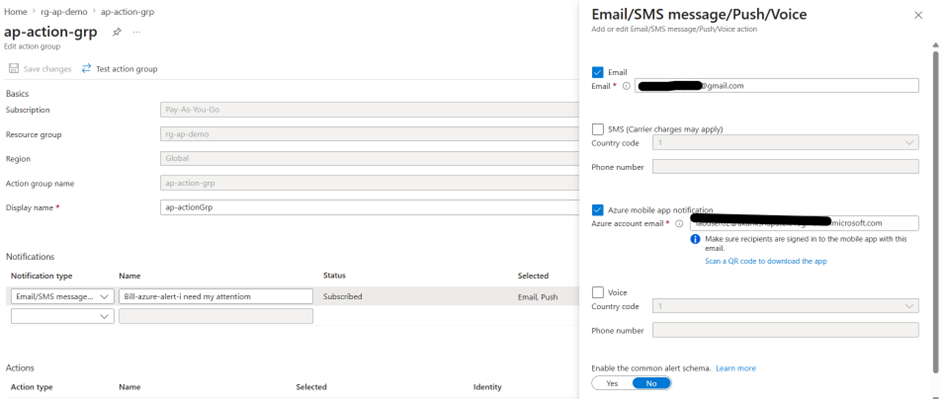The image size is (940, 399).
Task: Click the empty second notification name field
Action: (216, 316)
